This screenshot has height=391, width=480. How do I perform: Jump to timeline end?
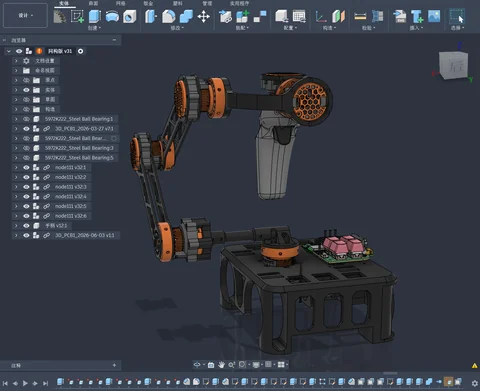(46, 383)
